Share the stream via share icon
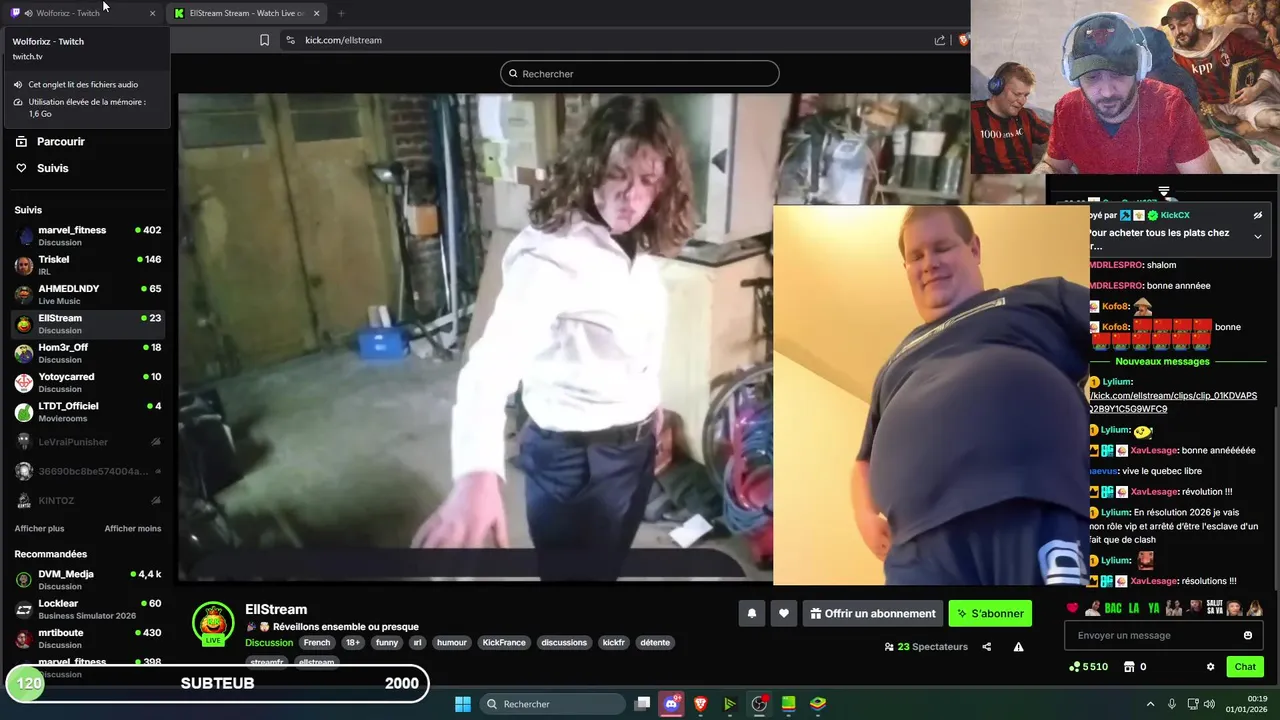1280x720 pixels. (x=986, y=647)
